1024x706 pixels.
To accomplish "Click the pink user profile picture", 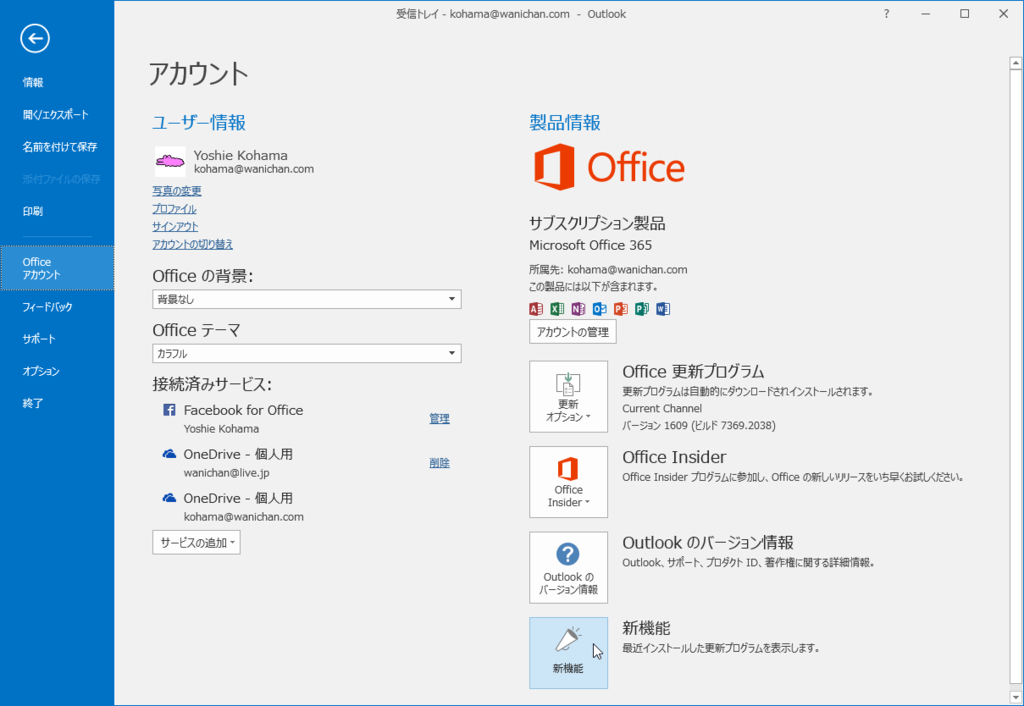I will (x=170, y=161).
